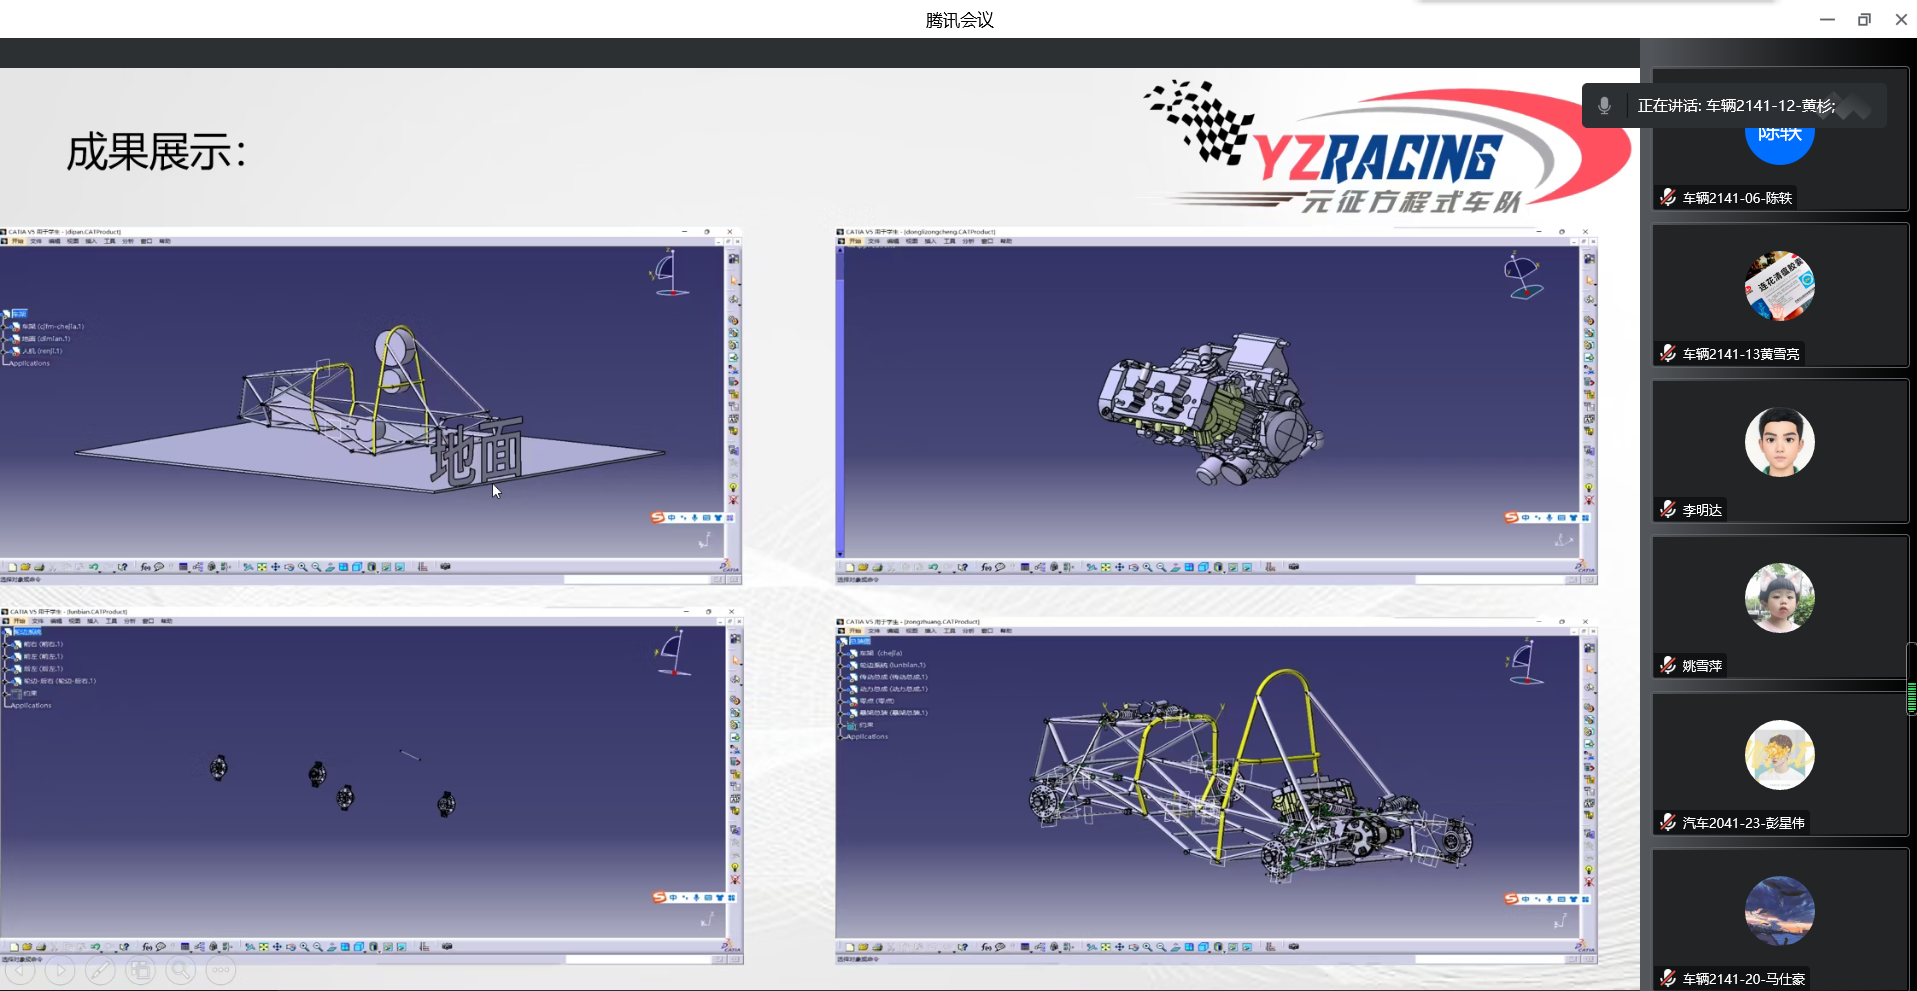
Task: Click the Zoom In icon in bottom-right CATIA toolbar
Action: point(1147,947)
